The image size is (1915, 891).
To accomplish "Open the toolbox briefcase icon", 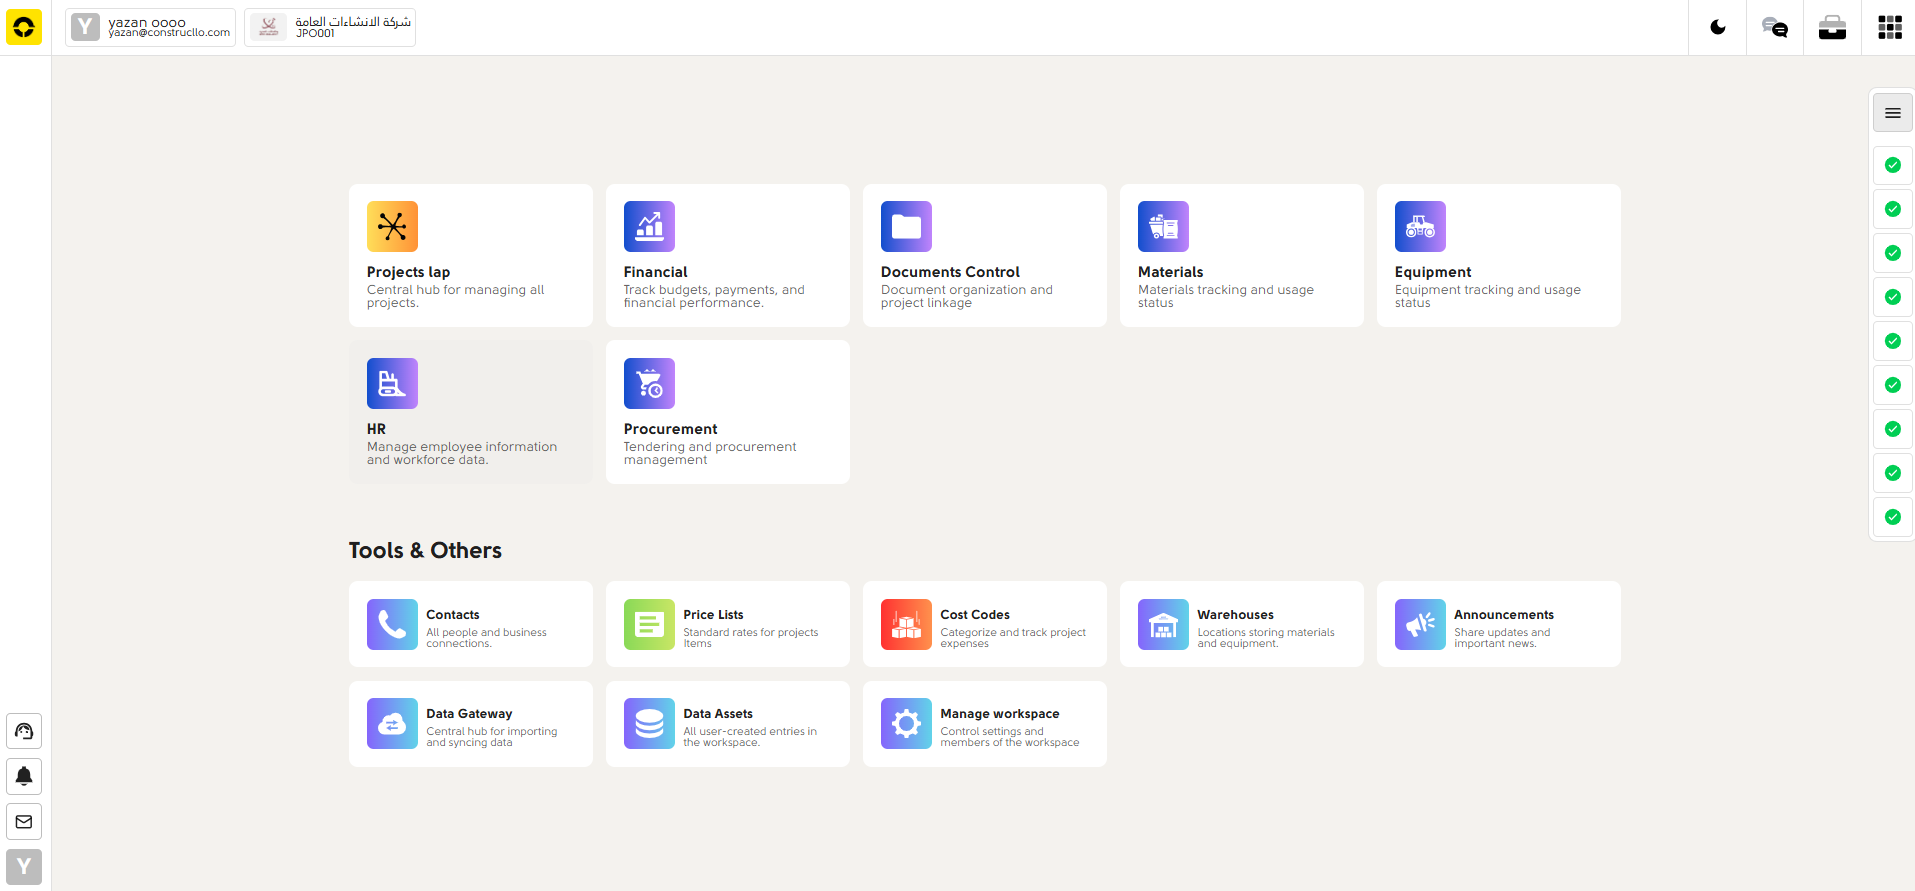I will [x=1832, y=27].
